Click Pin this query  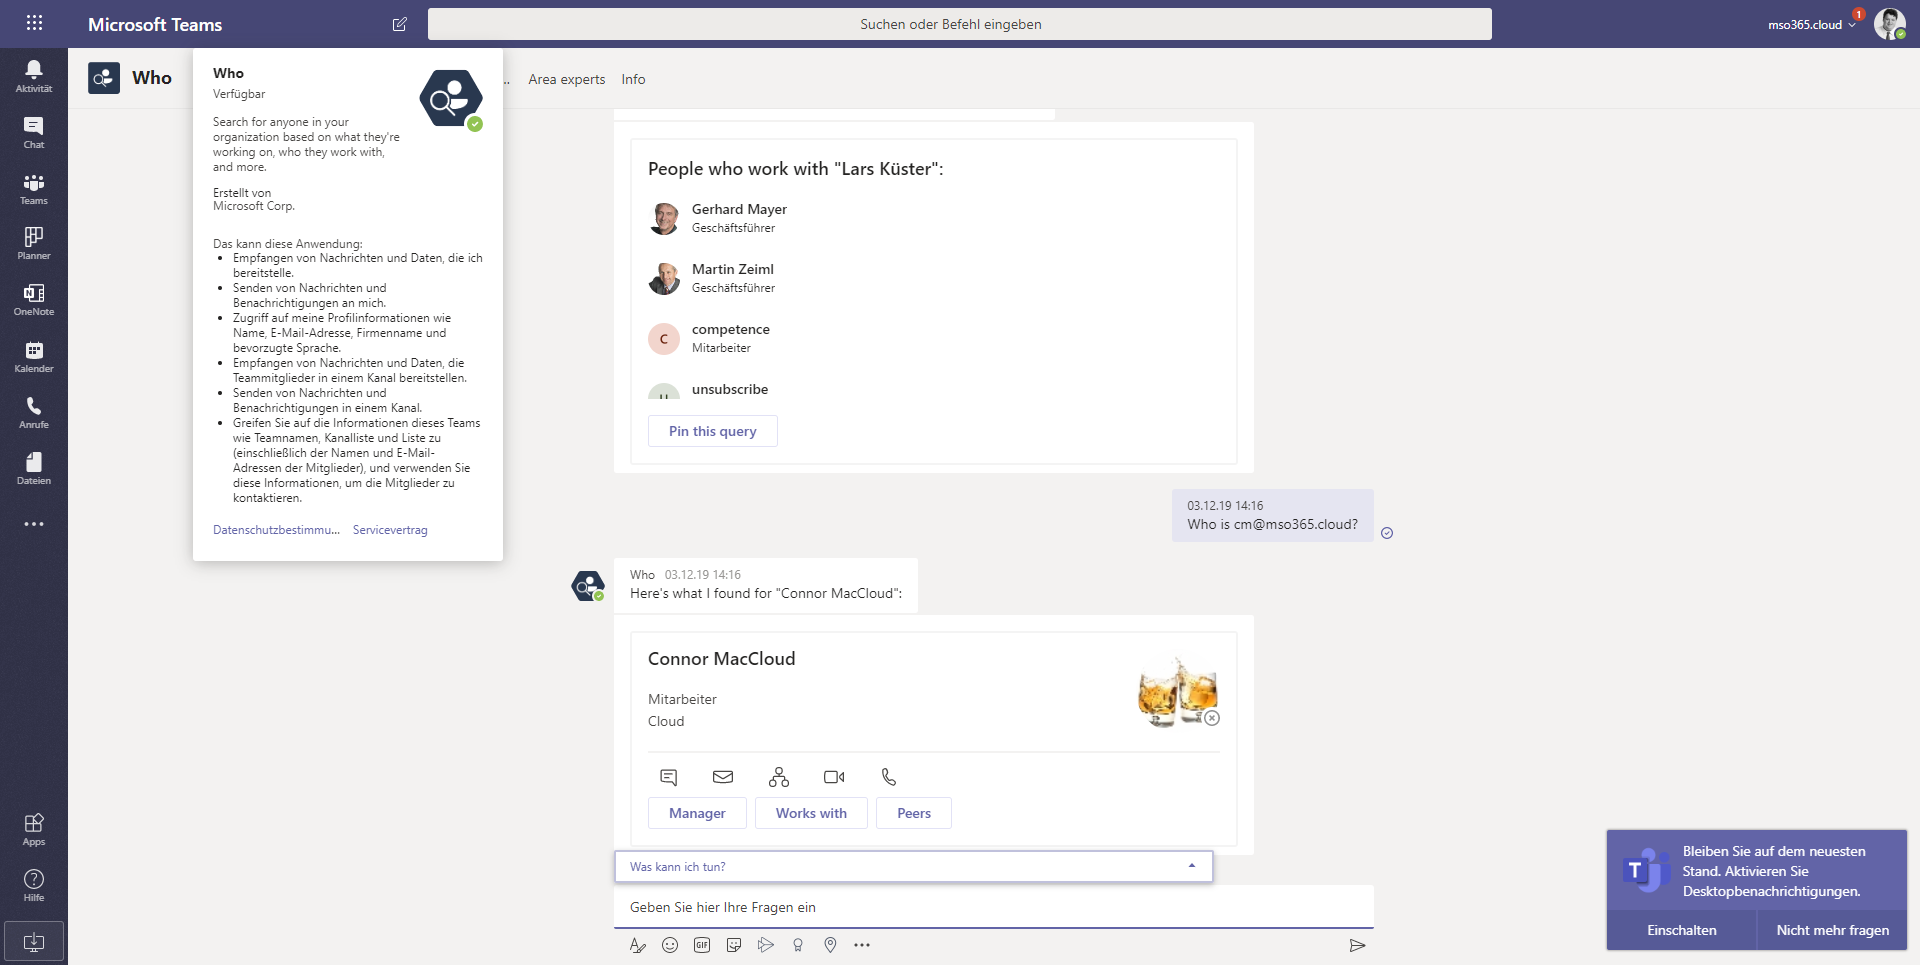click(x=712, y=431)
